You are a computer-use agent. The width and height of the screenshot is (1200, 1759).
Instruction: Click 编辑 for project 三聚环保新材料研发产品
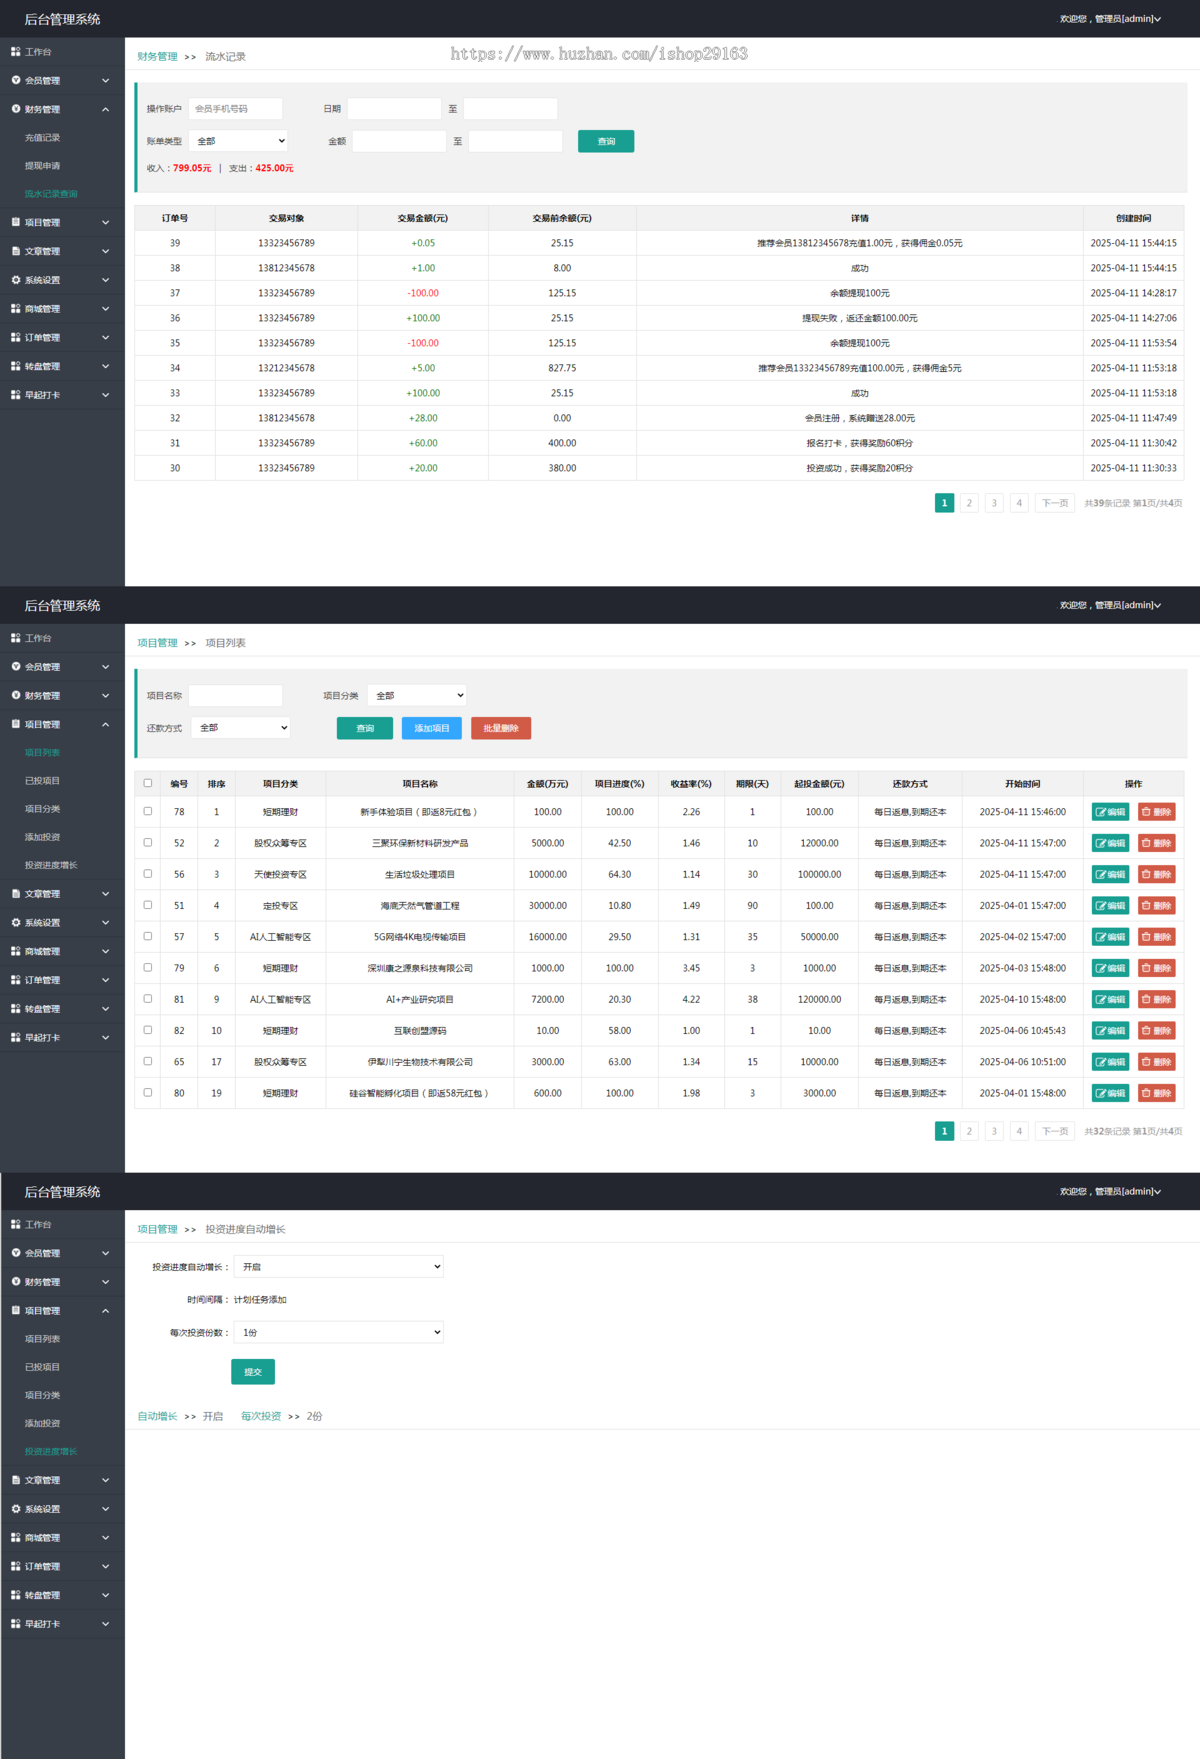click(x=1110, y=843)
